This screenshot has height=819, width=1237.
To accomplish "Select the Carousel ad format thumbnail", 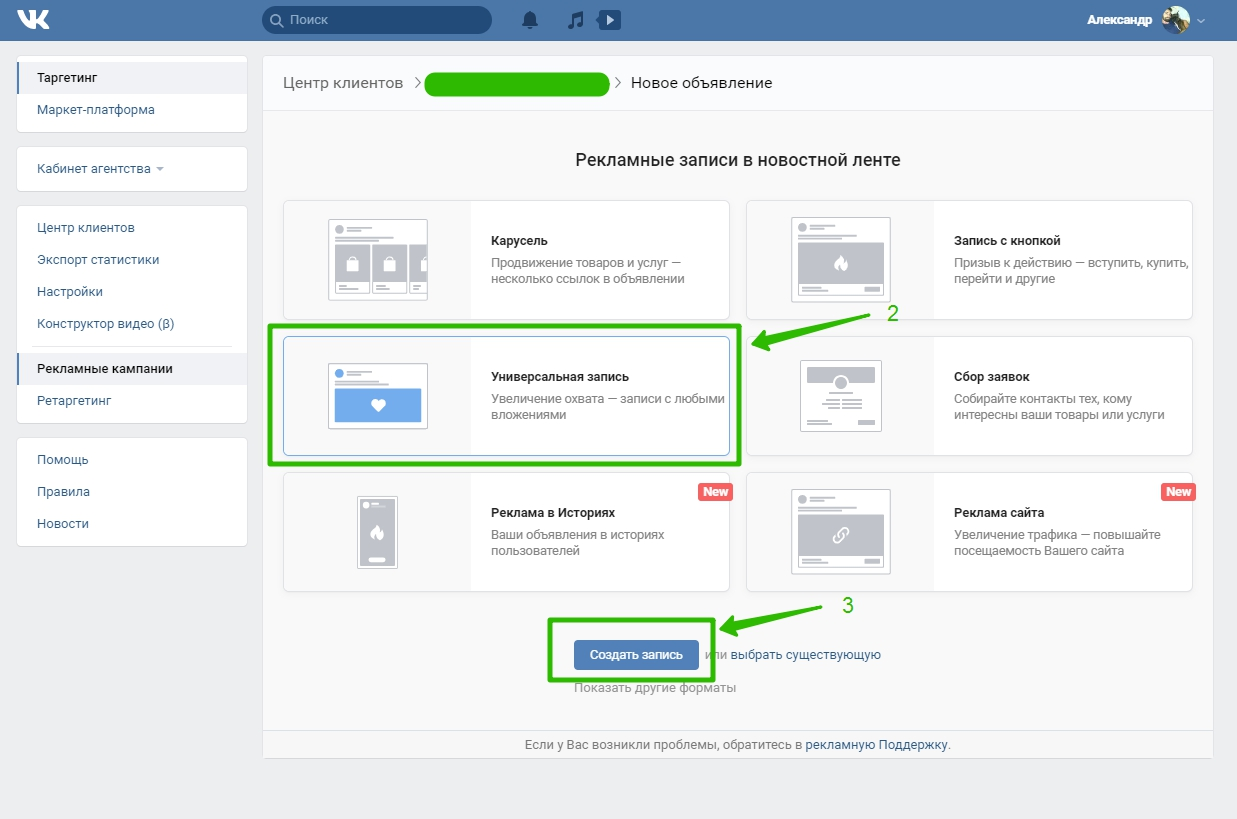I will (377, 260).
